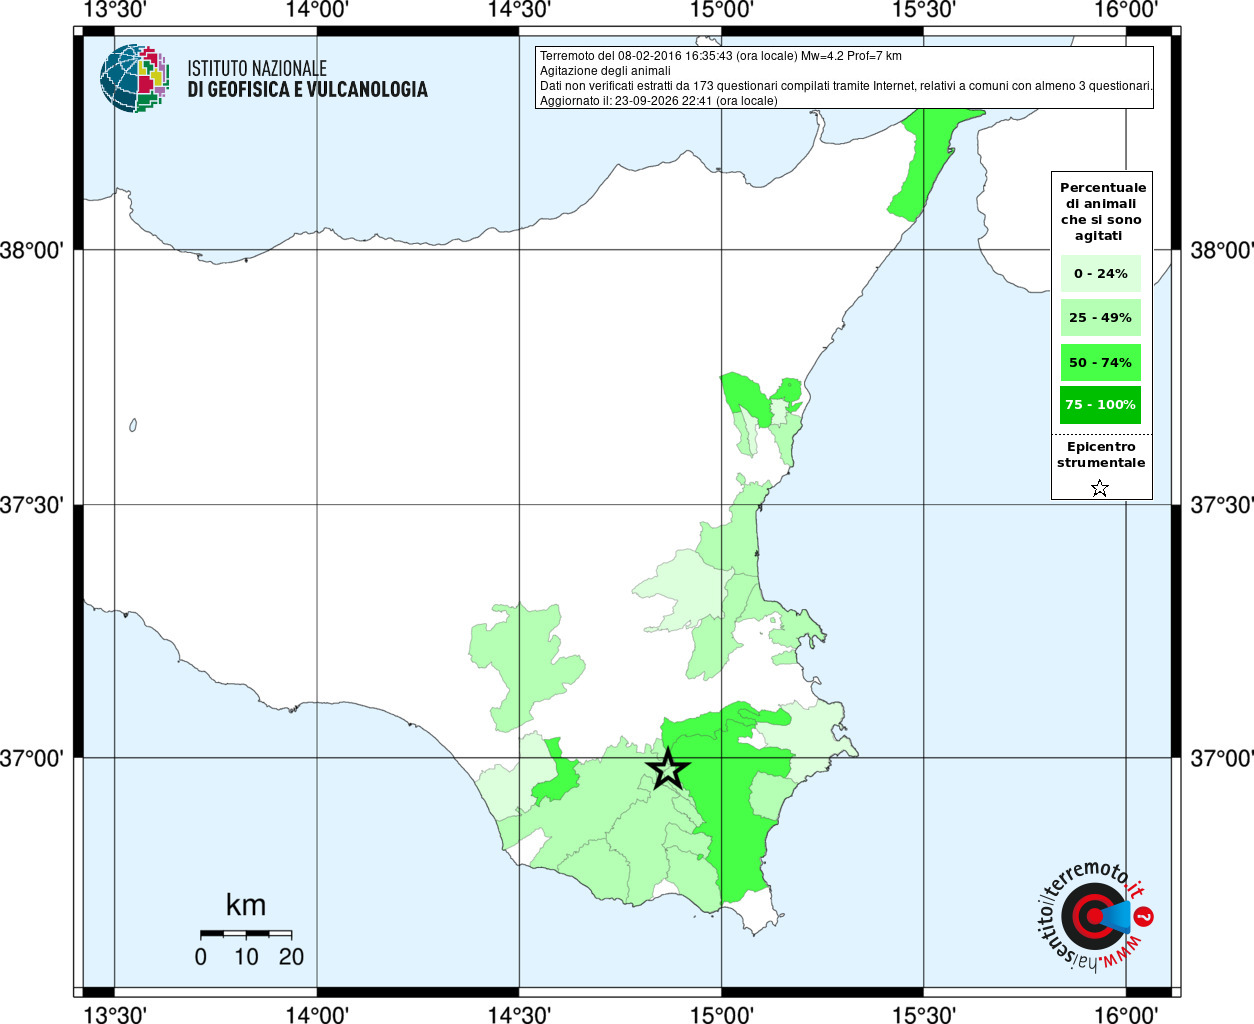Click the haisentitoilterremoto.it target logo
Screen dimensions: 1254x1024
click(x=1092, y=915)
